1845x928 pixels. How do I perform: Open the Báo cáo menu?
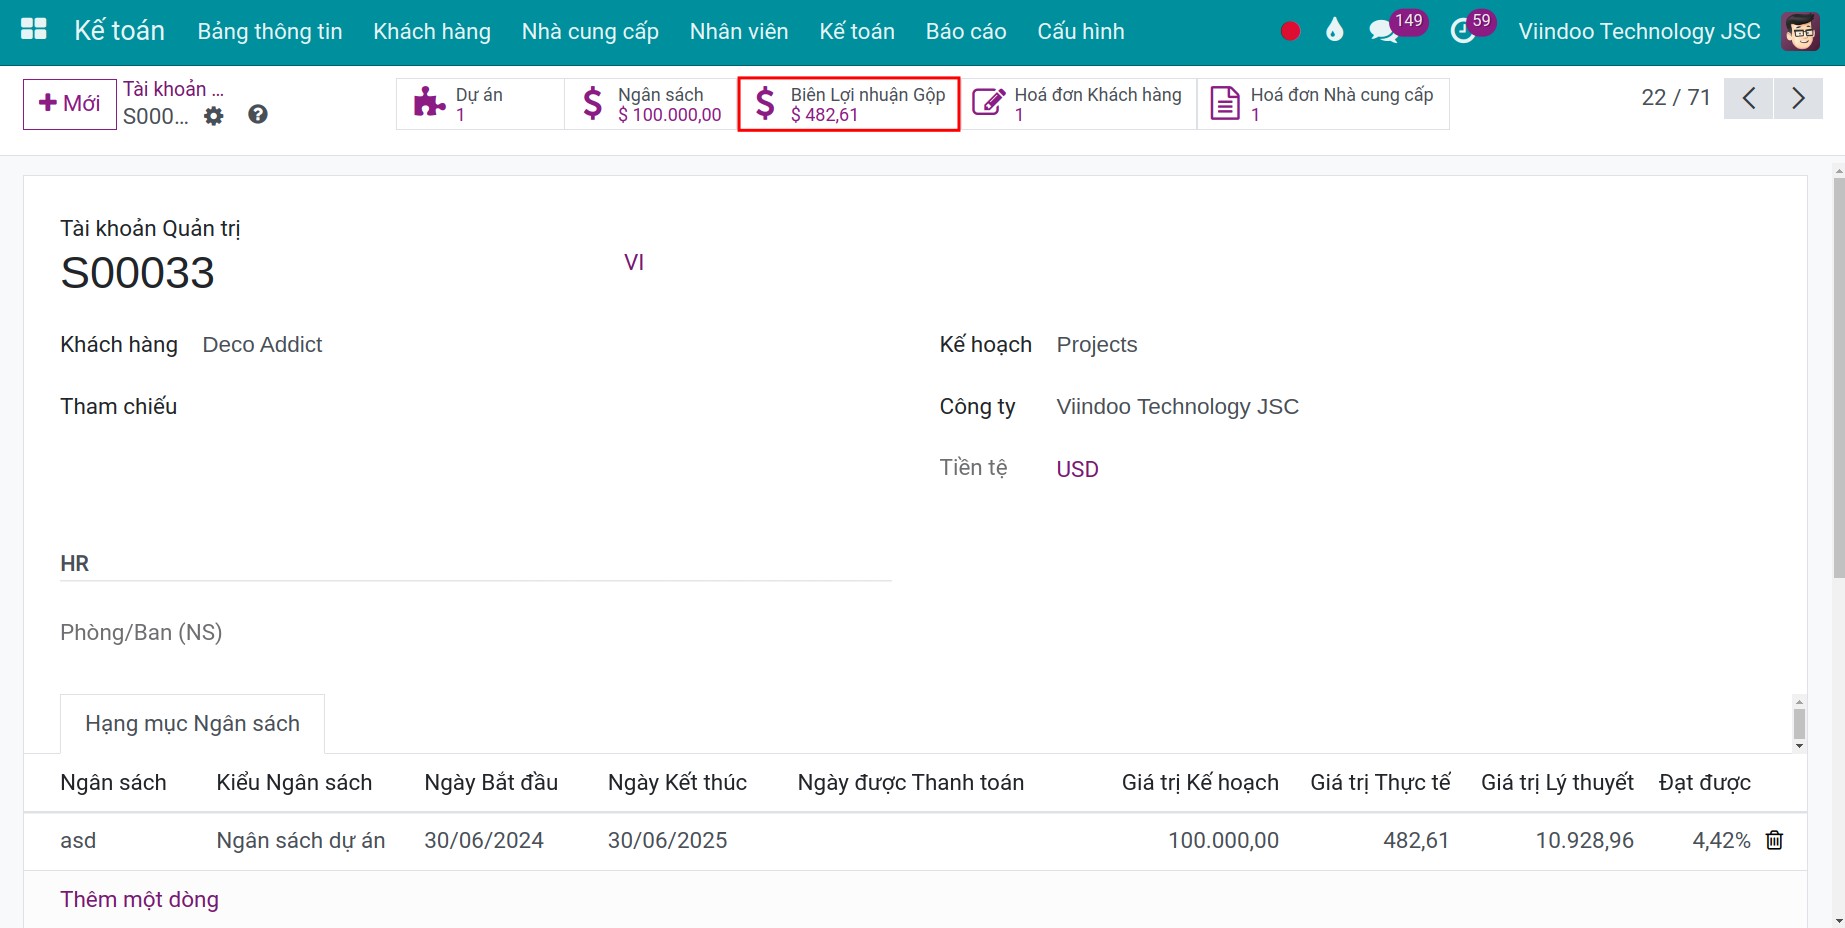(x=966, y=31)
